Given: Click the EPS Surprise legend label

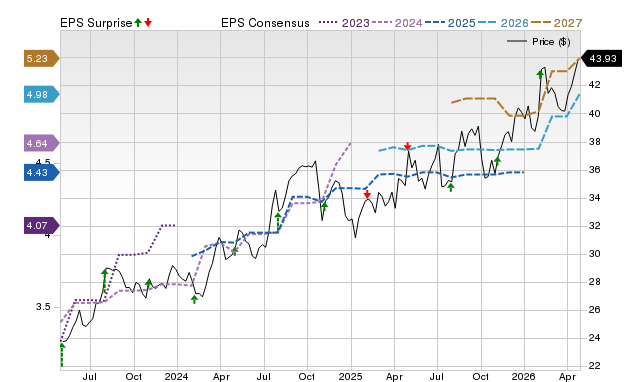Looking at the screenshot, I should tap(96, 23).
